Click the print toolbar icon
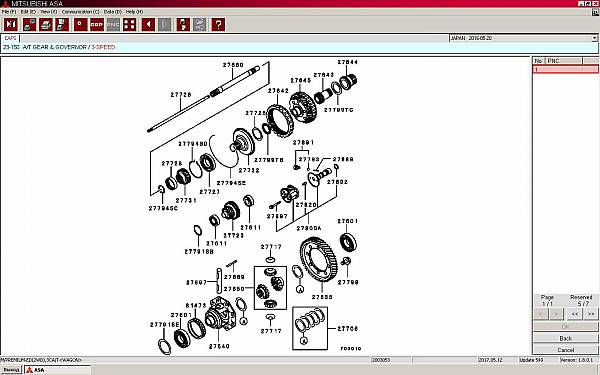Screen dimensions: 600x375 [46, 24]
